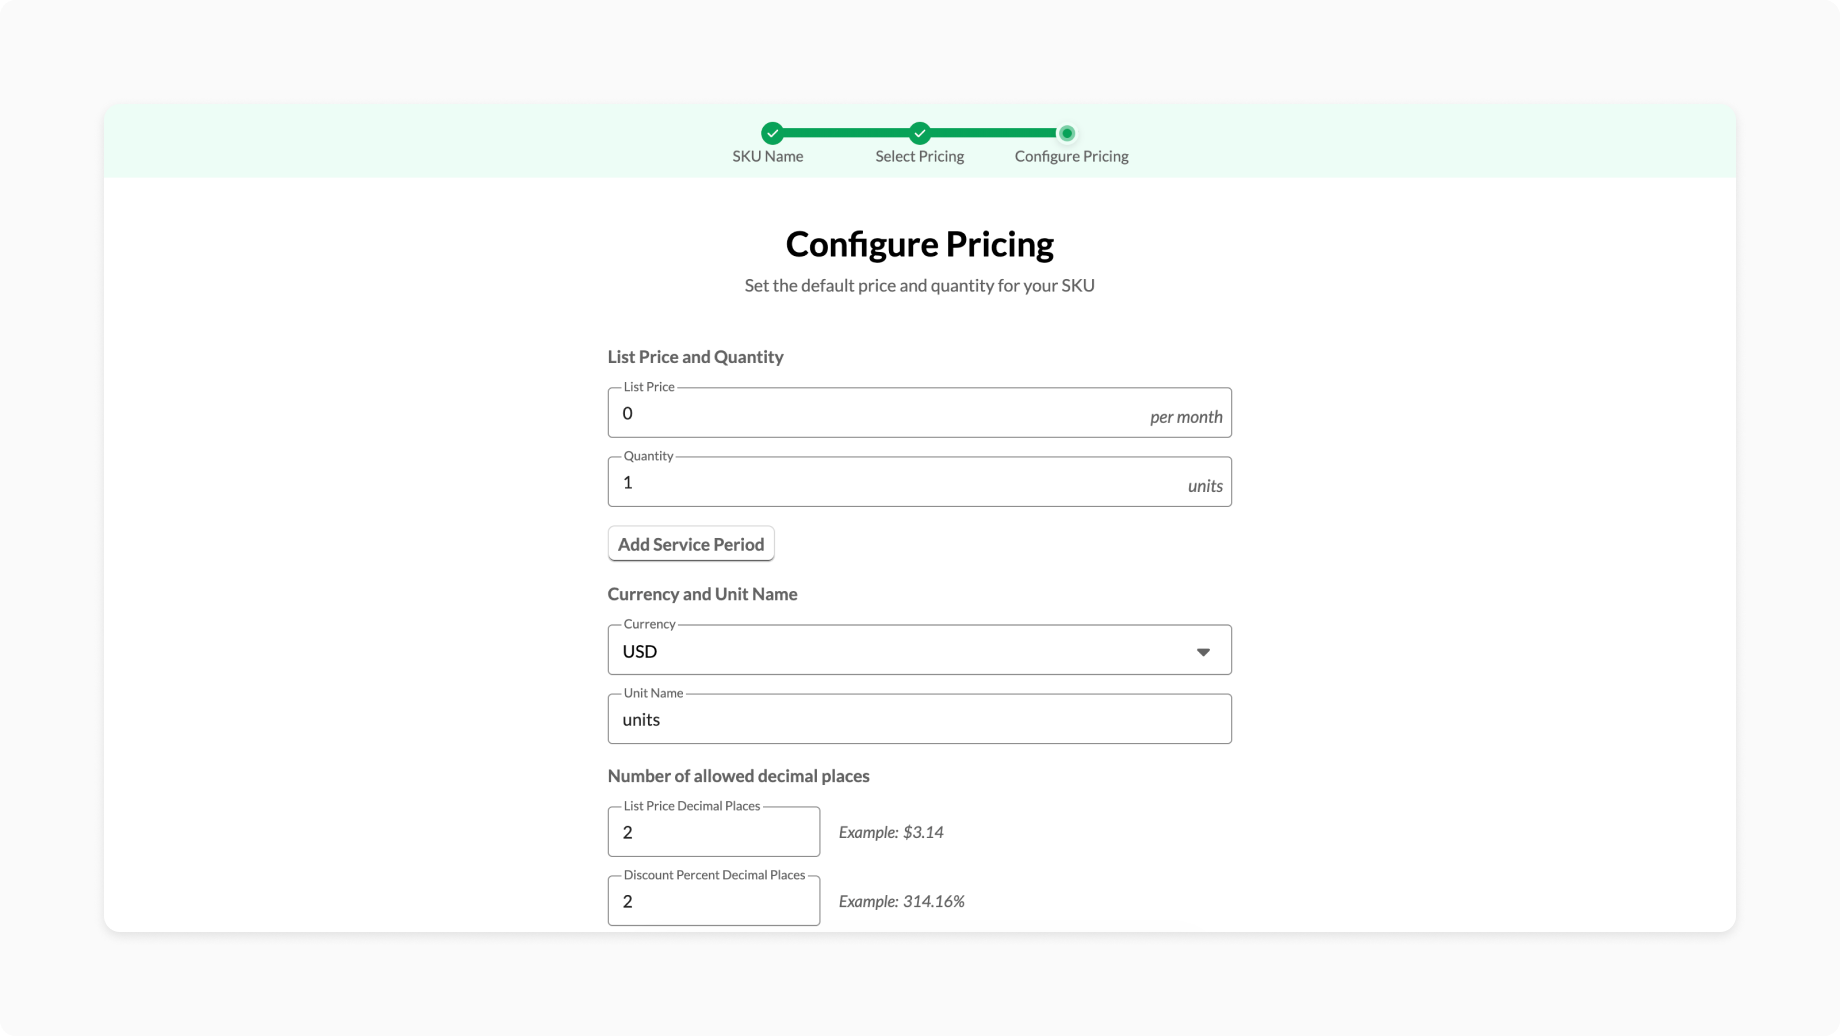This screenshot has height=1036, width=1840.
Task: Focus the List Price Decimal Places field
Action: click(x=713, y=832)
